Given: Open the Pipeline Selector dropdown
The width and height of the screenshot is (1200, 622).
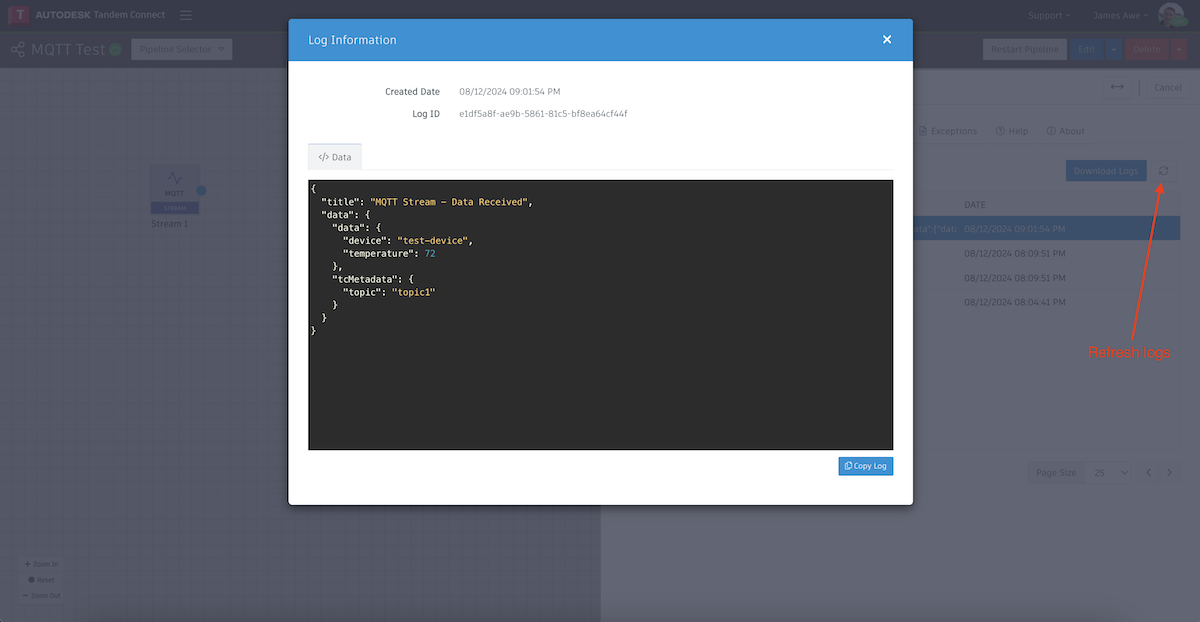Looking at the screenshot, I should (x=181, y=48).
